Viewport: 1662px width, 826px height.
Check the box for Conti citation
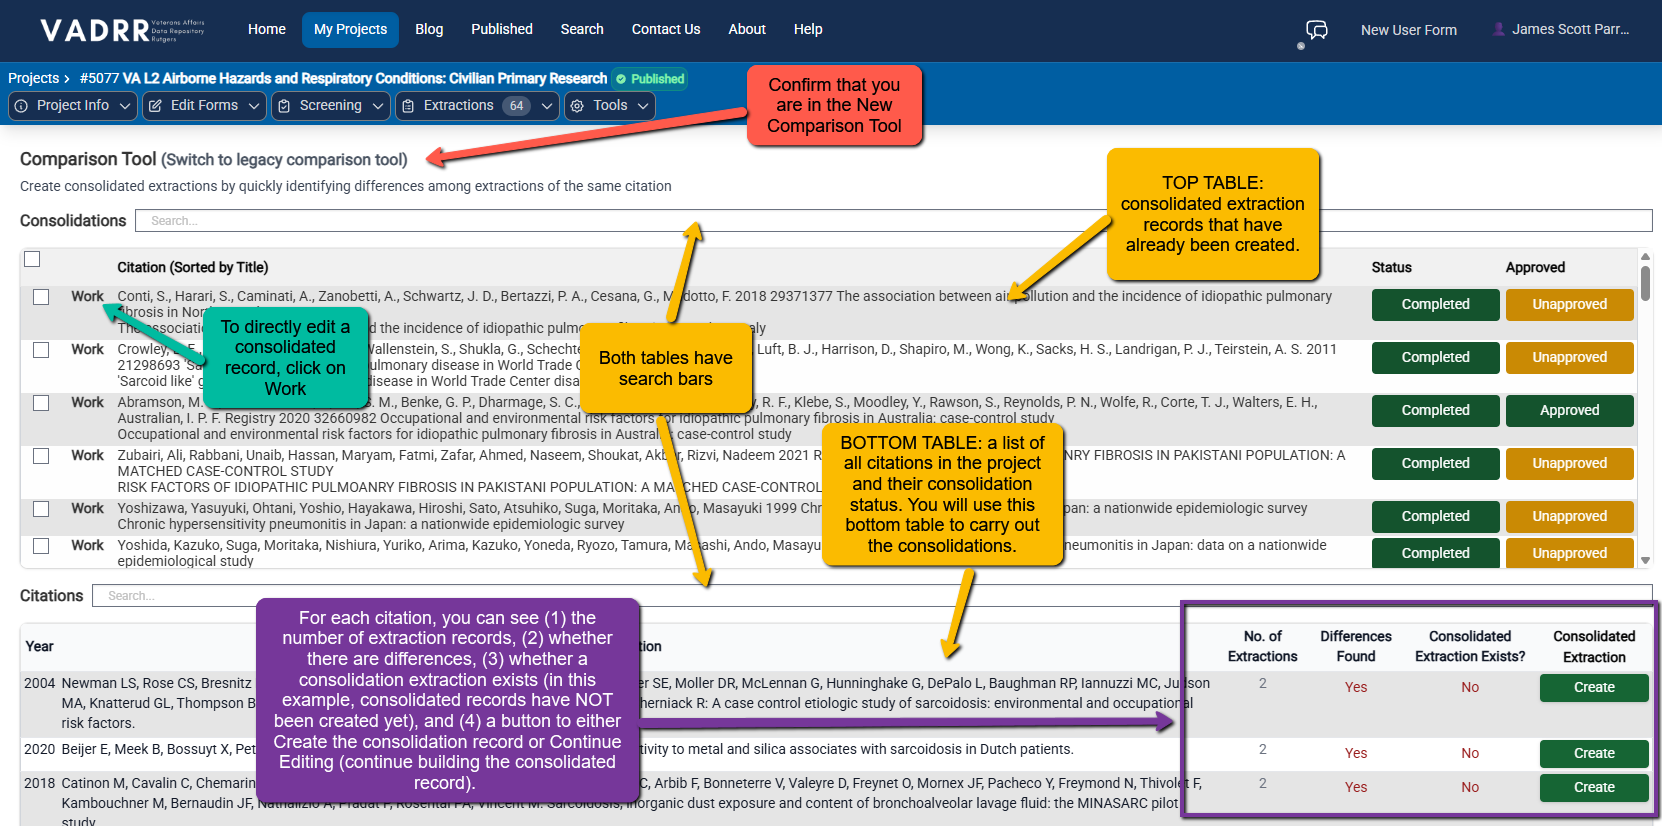[x=41, y=297]
